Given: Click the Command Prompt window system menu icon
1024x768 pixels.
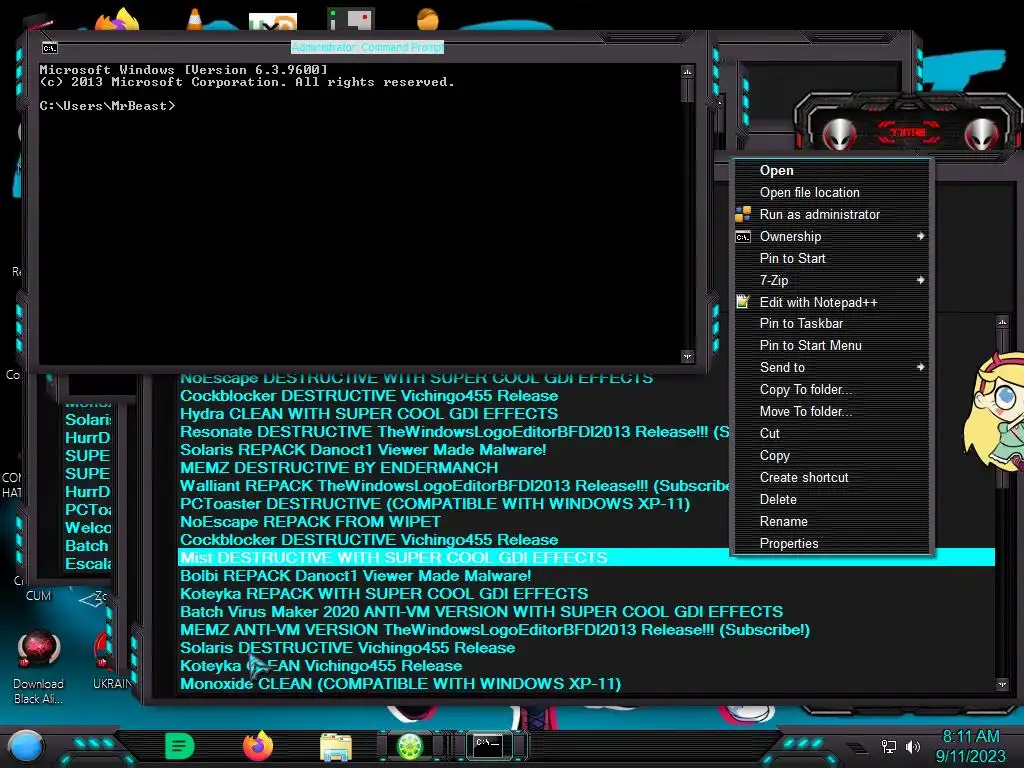Looking at the screenshot, I should coord(50,48).
